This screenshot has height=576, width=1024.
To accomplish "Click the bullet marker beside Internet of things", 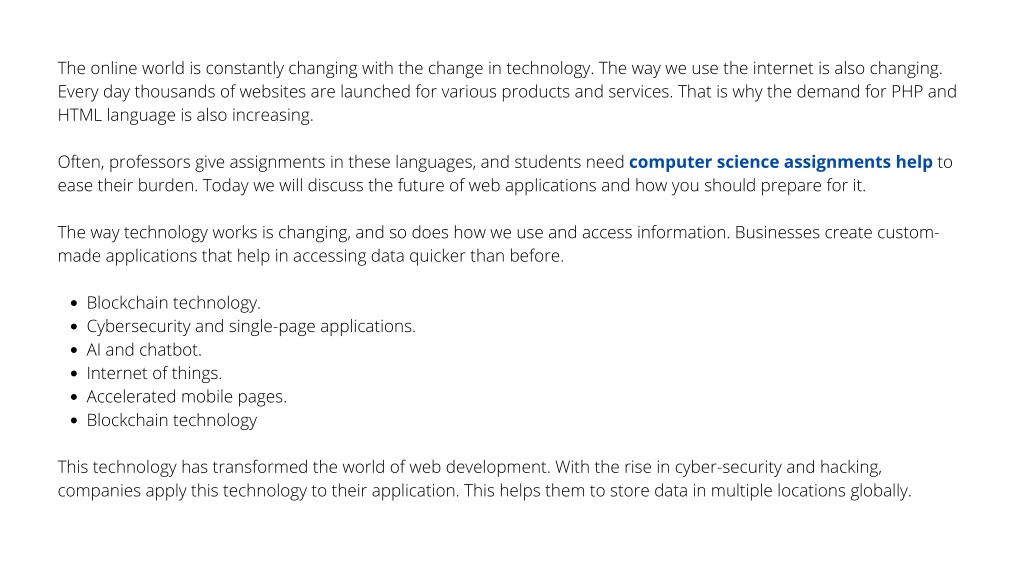I will [74, 374].
